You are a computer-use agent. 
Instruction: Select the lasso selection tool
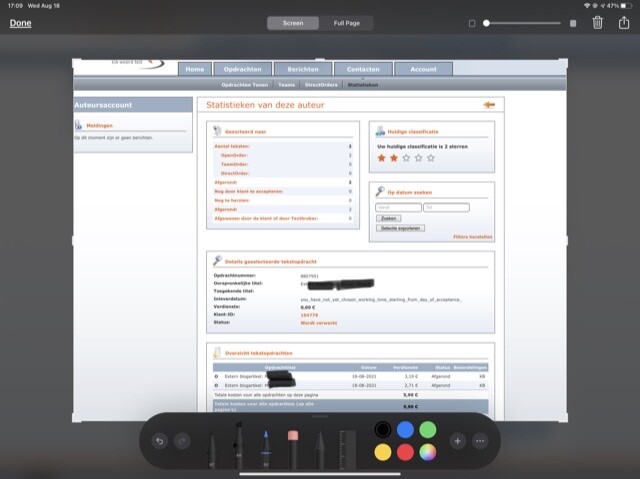[320, 450]
